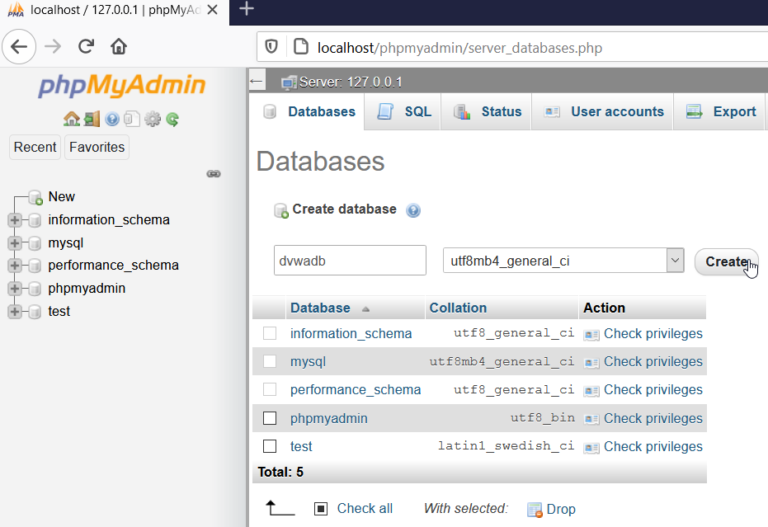Click the page info icon in address bar
Viewport: 768px width, 527px height.
click(x=300, y=47)
